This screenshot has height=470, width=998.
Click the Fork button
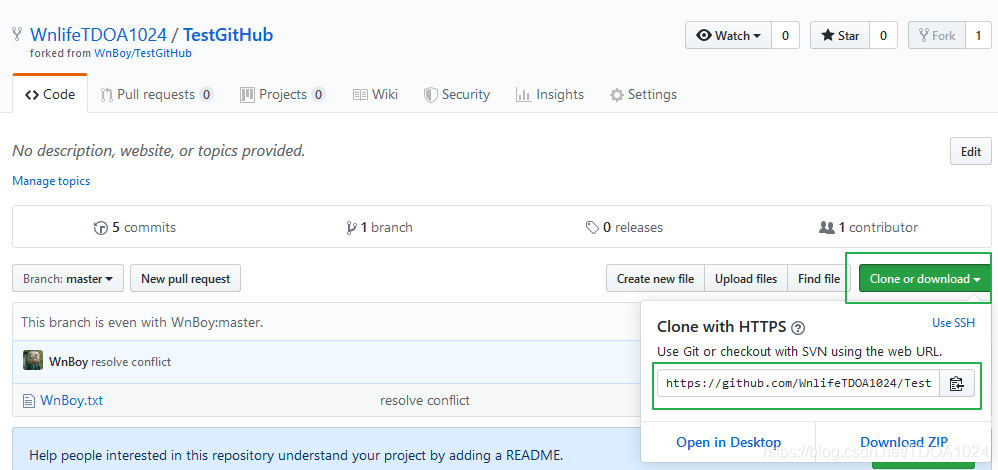(937, 36)
